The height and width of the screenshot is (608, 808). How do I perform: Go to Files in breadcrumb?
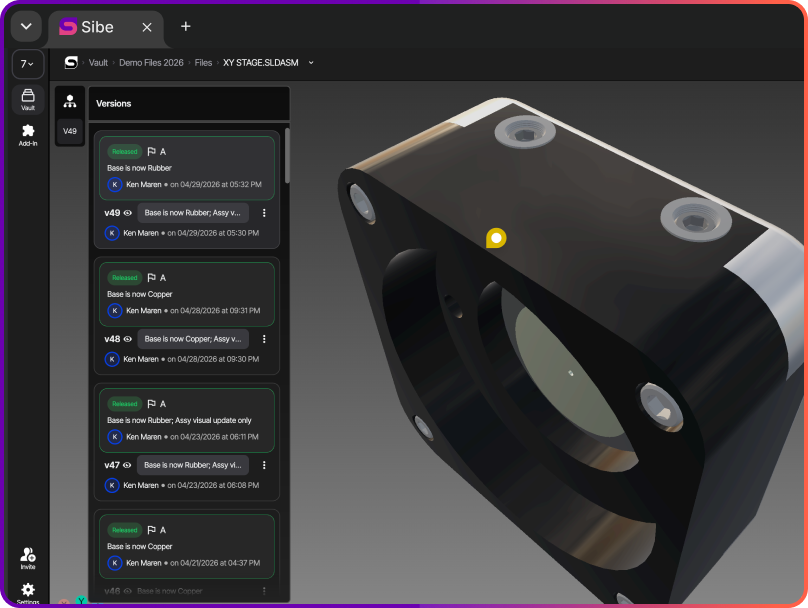coord(203,63)
